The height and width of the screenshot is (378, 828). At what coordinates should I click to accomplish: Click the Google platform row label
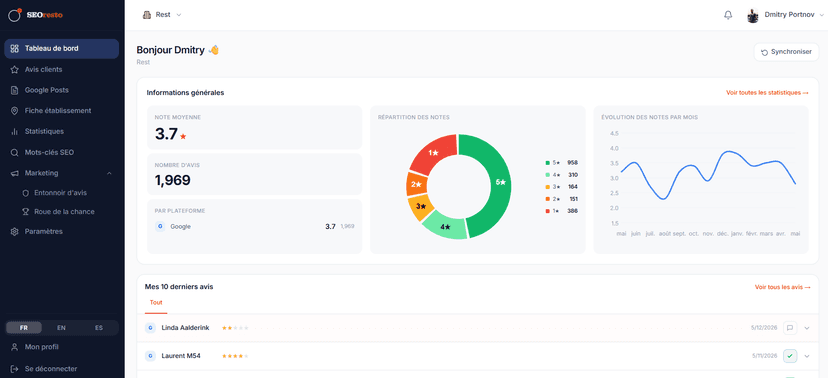[180, 226]
